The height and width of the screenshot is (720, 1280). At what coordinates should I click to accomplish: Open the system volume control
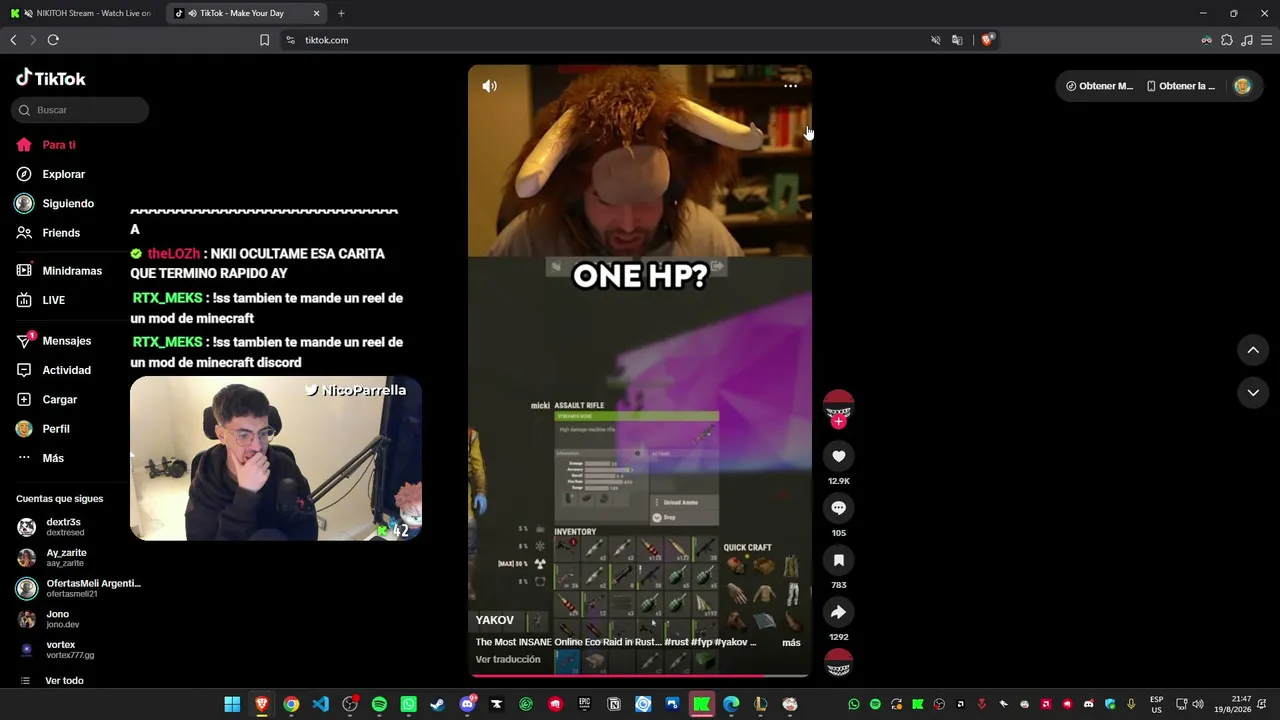tap(1198, 705)
